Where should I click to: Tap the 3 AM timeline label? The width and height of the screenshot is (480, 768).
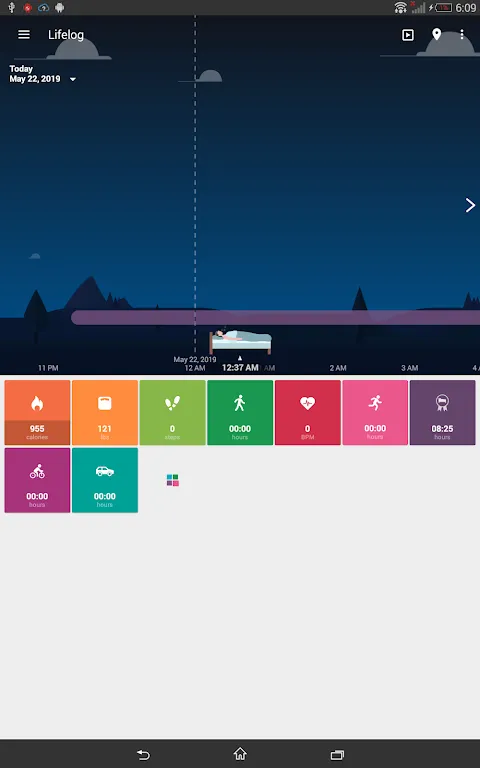pyautogui.click(x=409, y=368)
